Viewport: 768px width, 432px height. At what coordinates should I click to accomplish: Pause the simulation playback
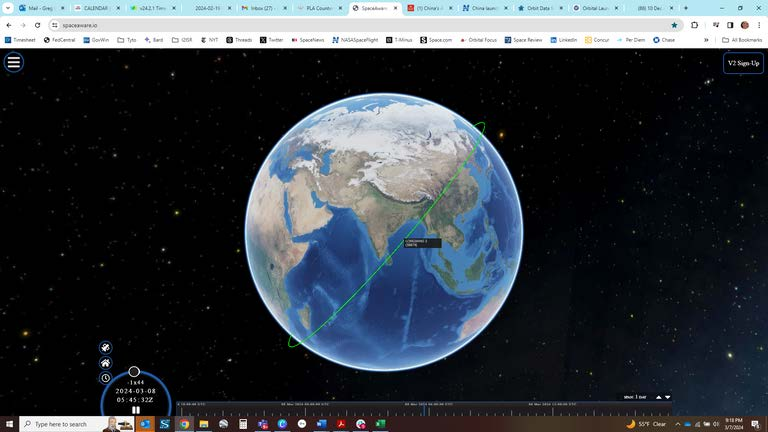[136, 410]
